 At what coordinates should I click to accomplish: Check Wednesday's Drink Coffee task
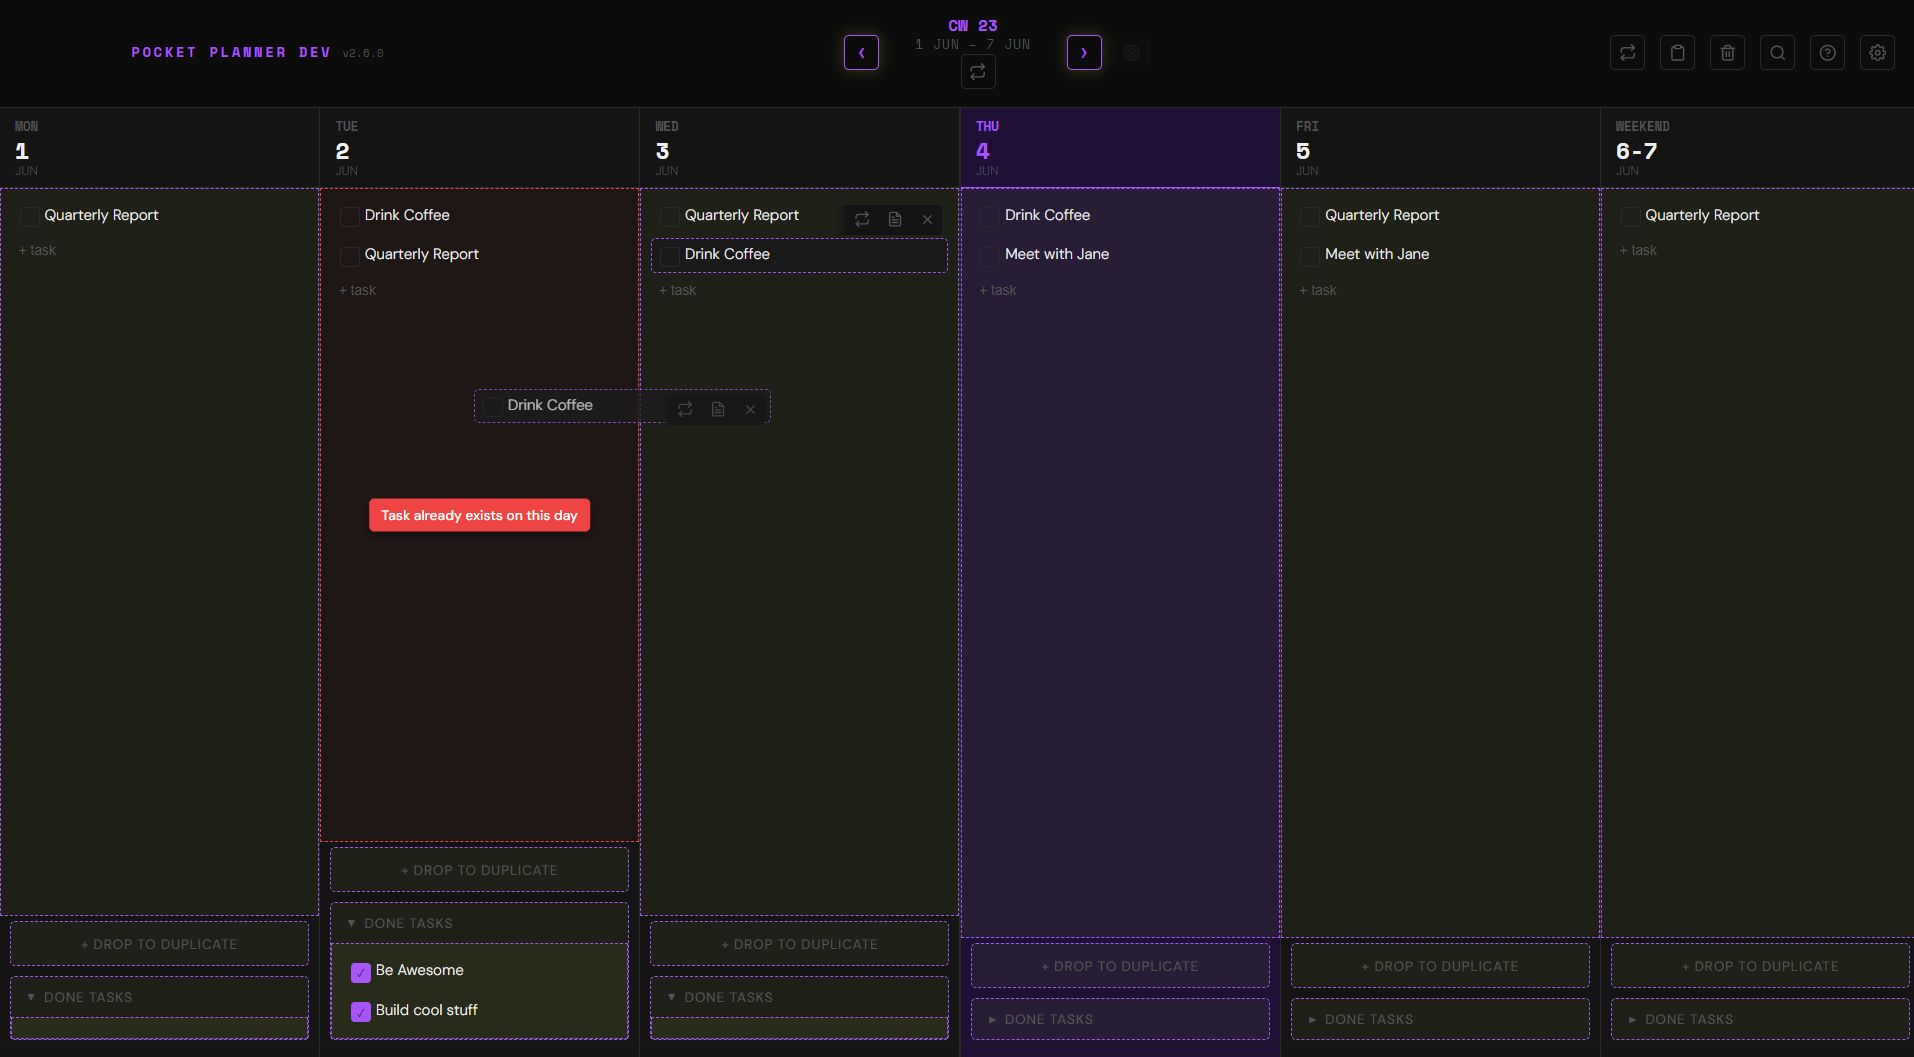pyautogui.click(x=670, y=256)
